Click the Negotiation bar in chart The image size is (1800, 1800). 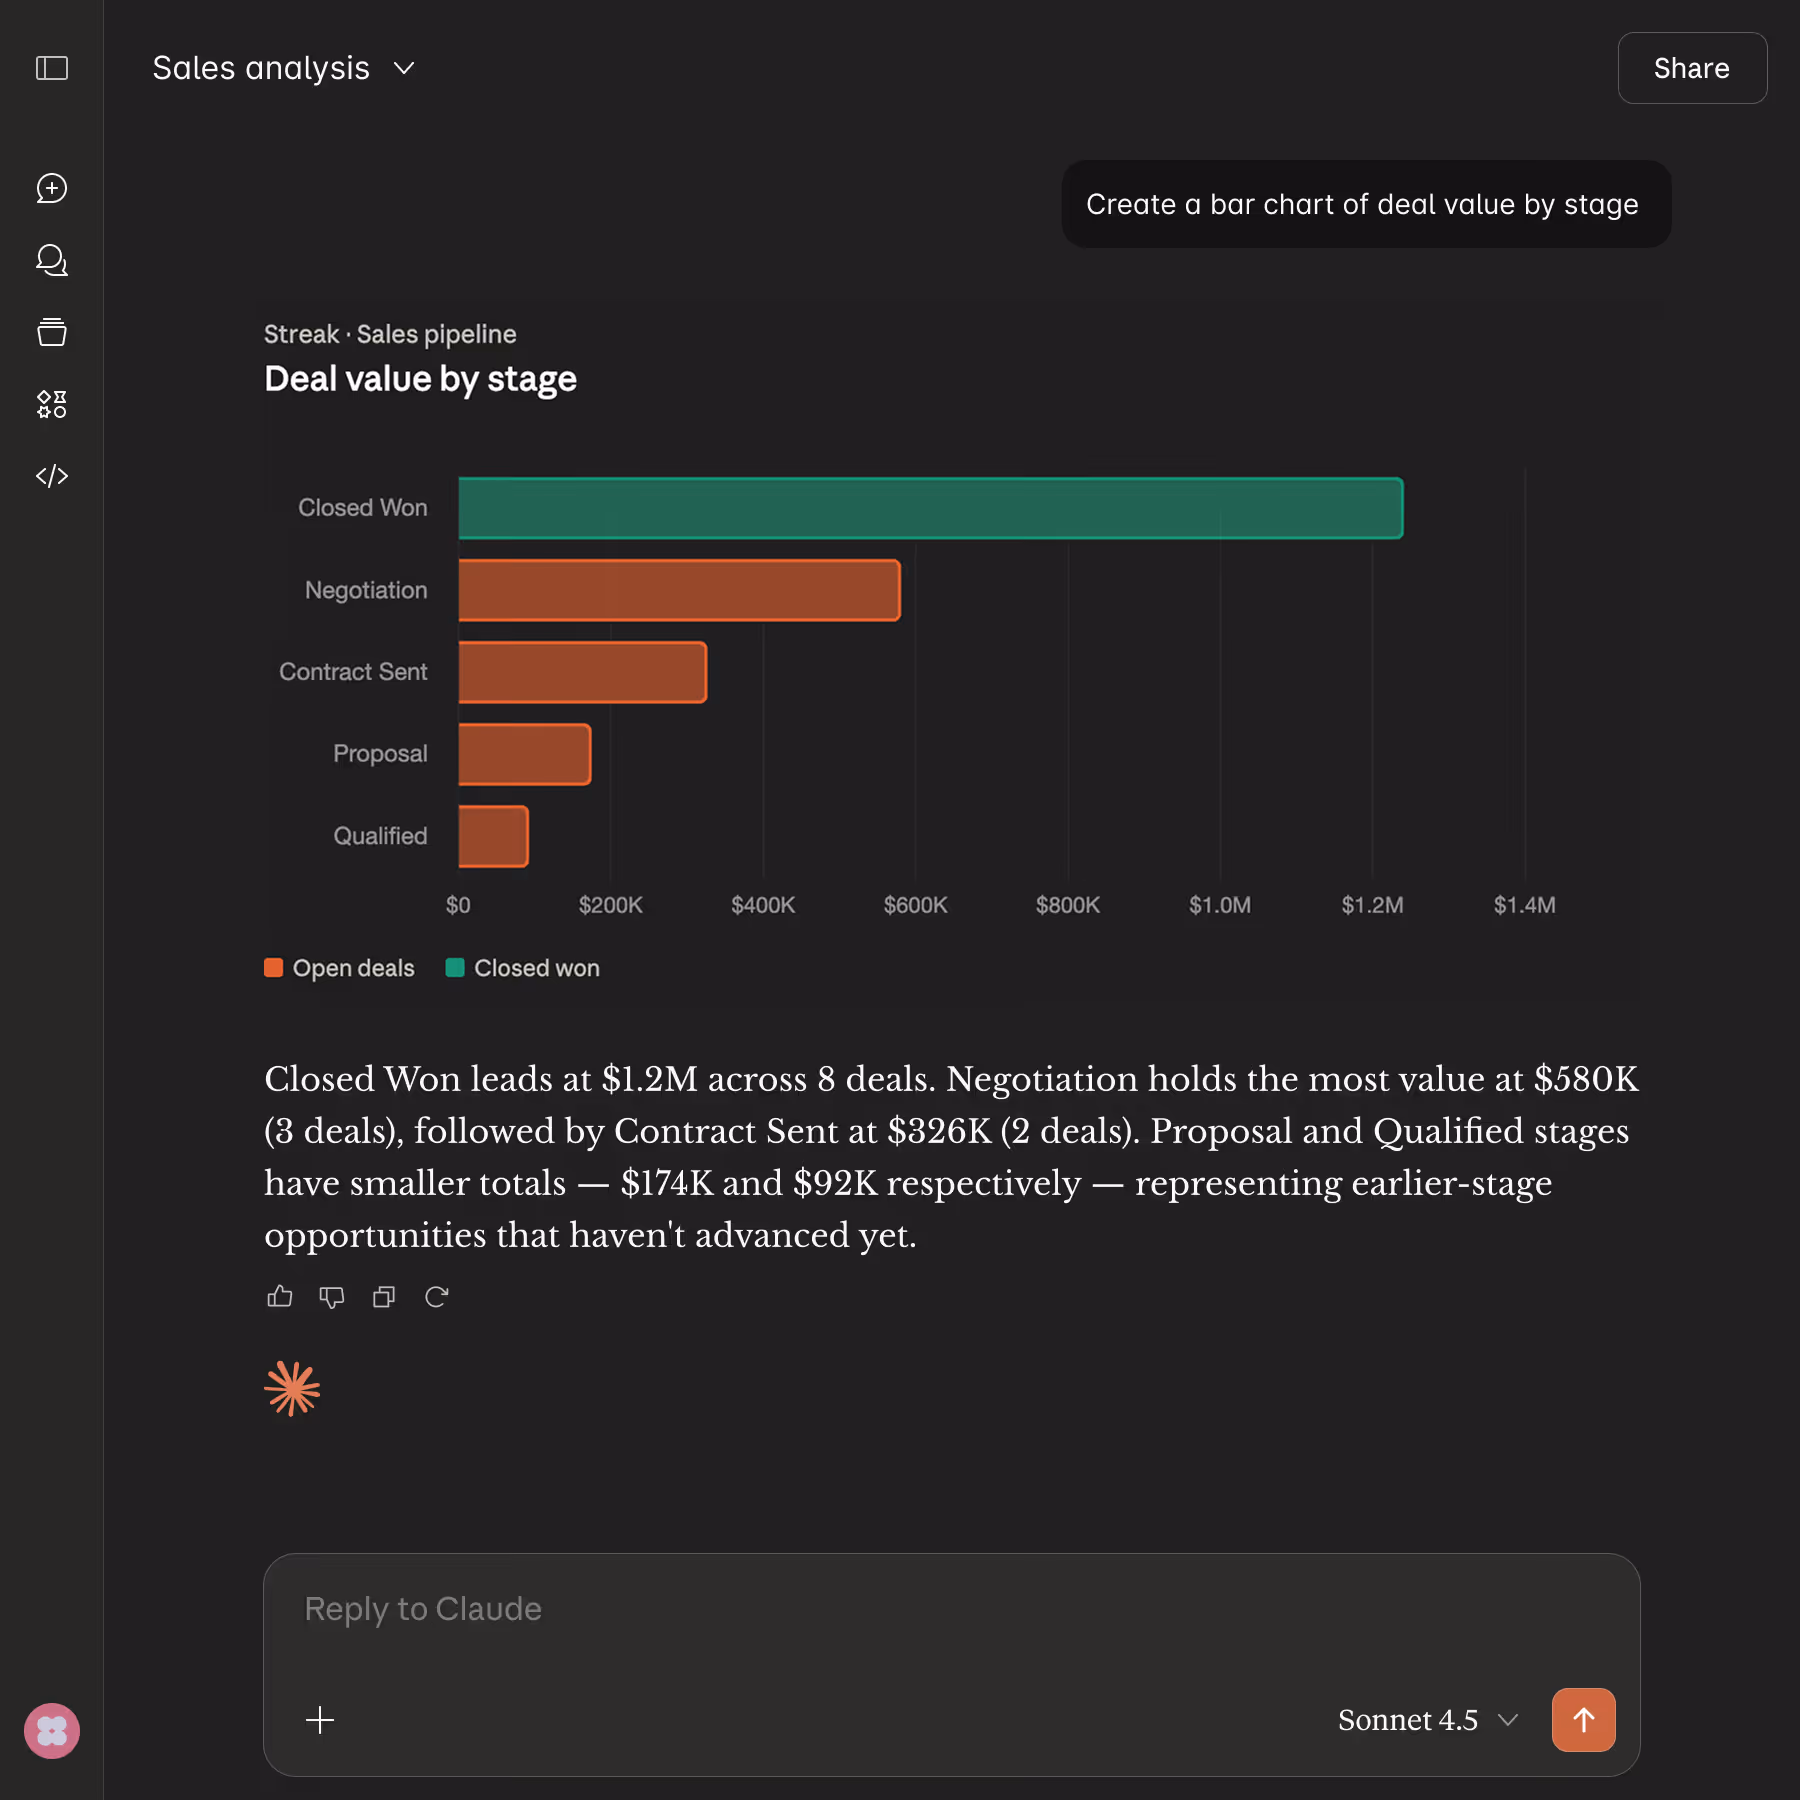(x=680, y=590)
